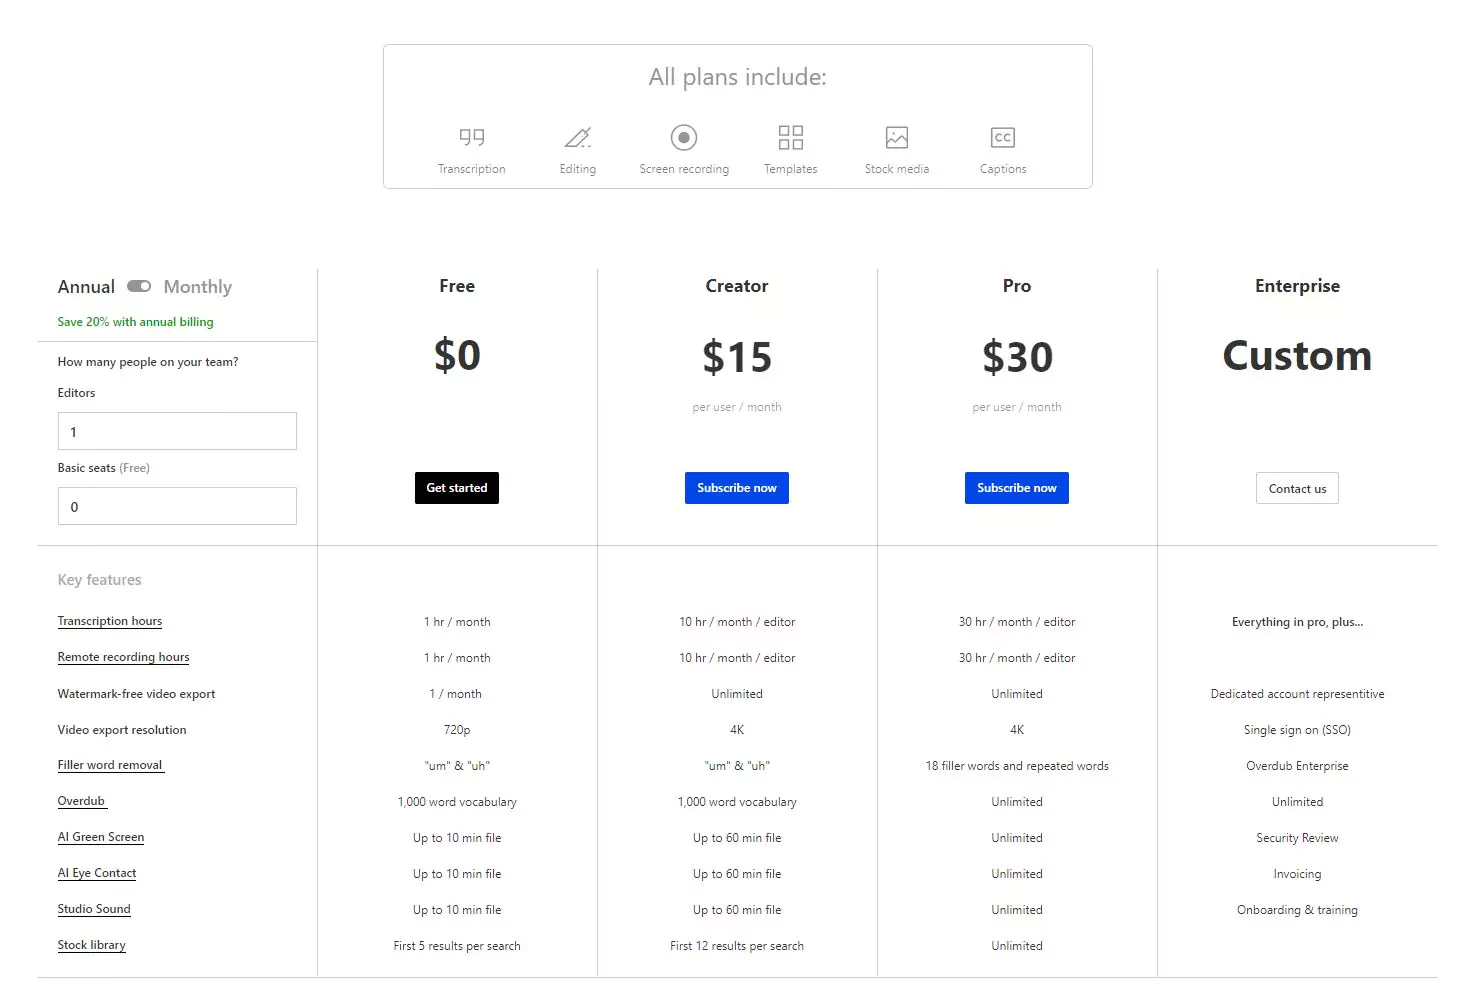The height and width of the screenshot is (1003, 1474).
Task: Click the Basic seats input field
Action: click(177, 506)
